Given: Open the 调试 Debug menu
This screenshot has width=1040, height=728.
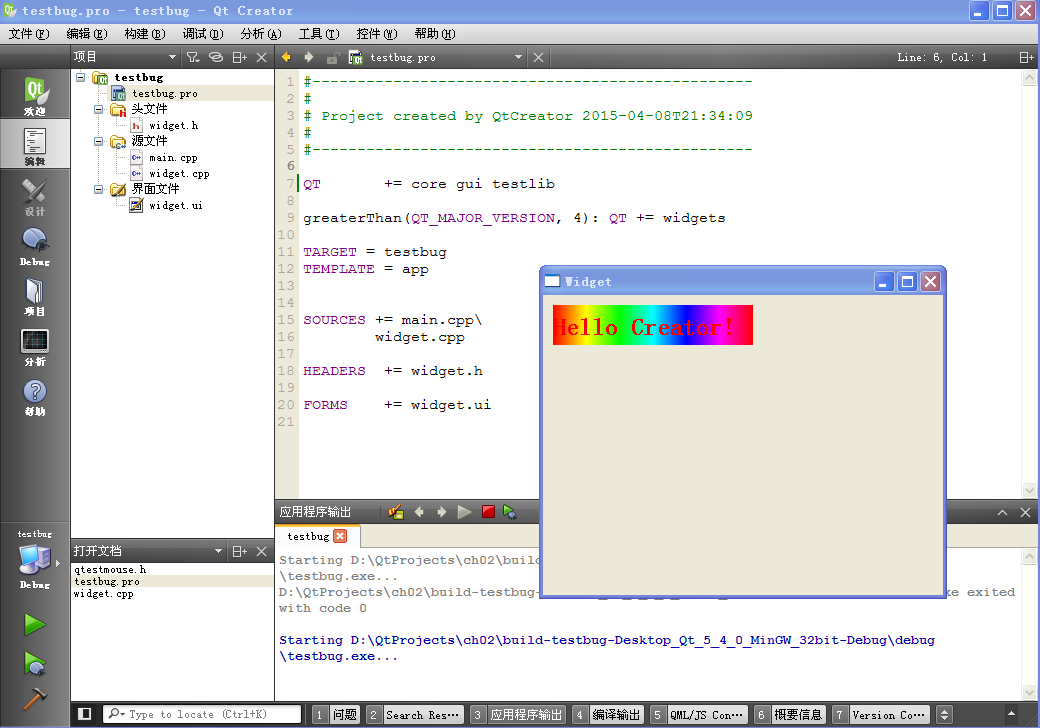Looking at the screenshot, I should [203, 34].
